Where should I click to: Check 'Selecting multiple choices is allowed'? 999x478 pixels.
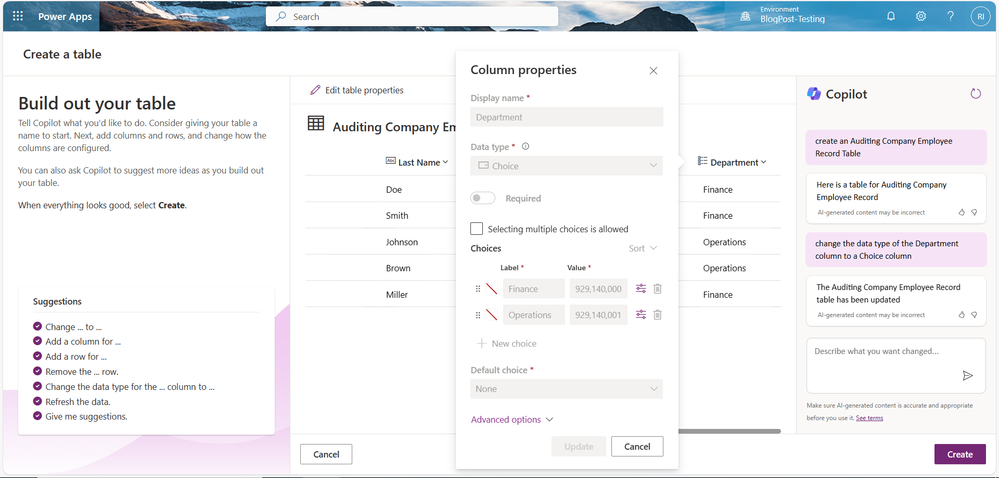tap(476, 228)
